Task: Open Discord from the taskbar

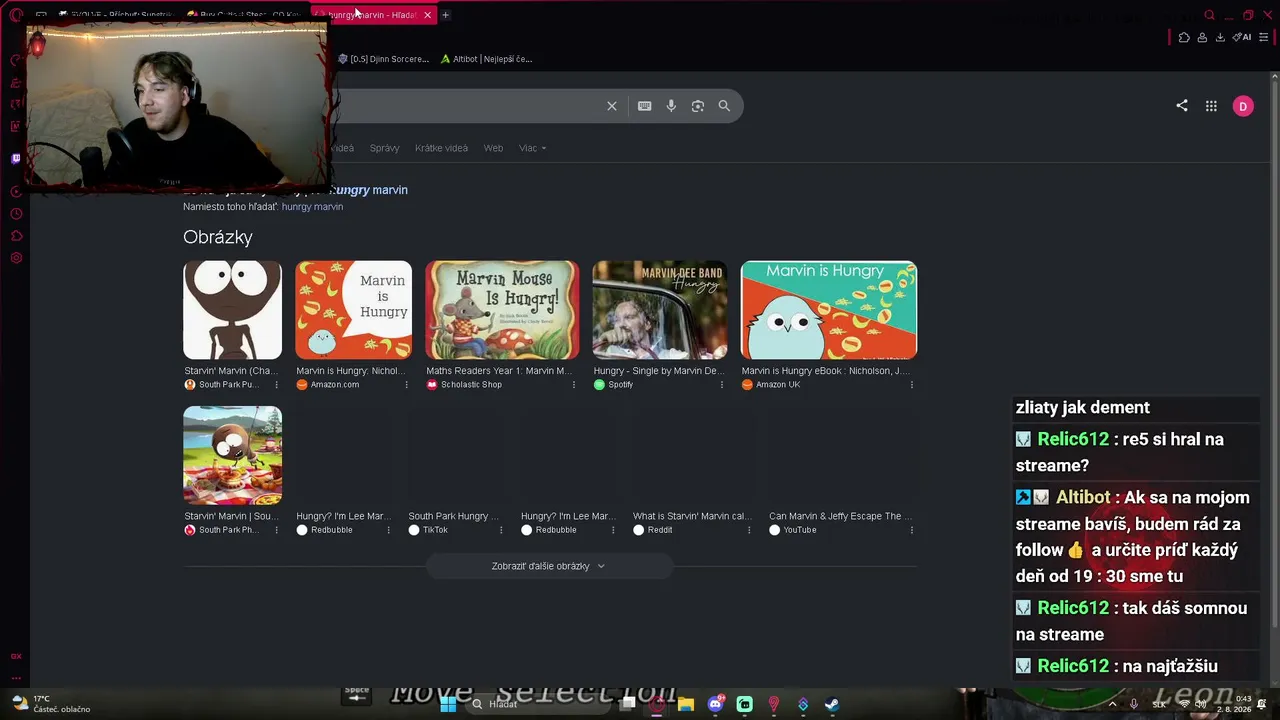Action: (x=715, y=704)
